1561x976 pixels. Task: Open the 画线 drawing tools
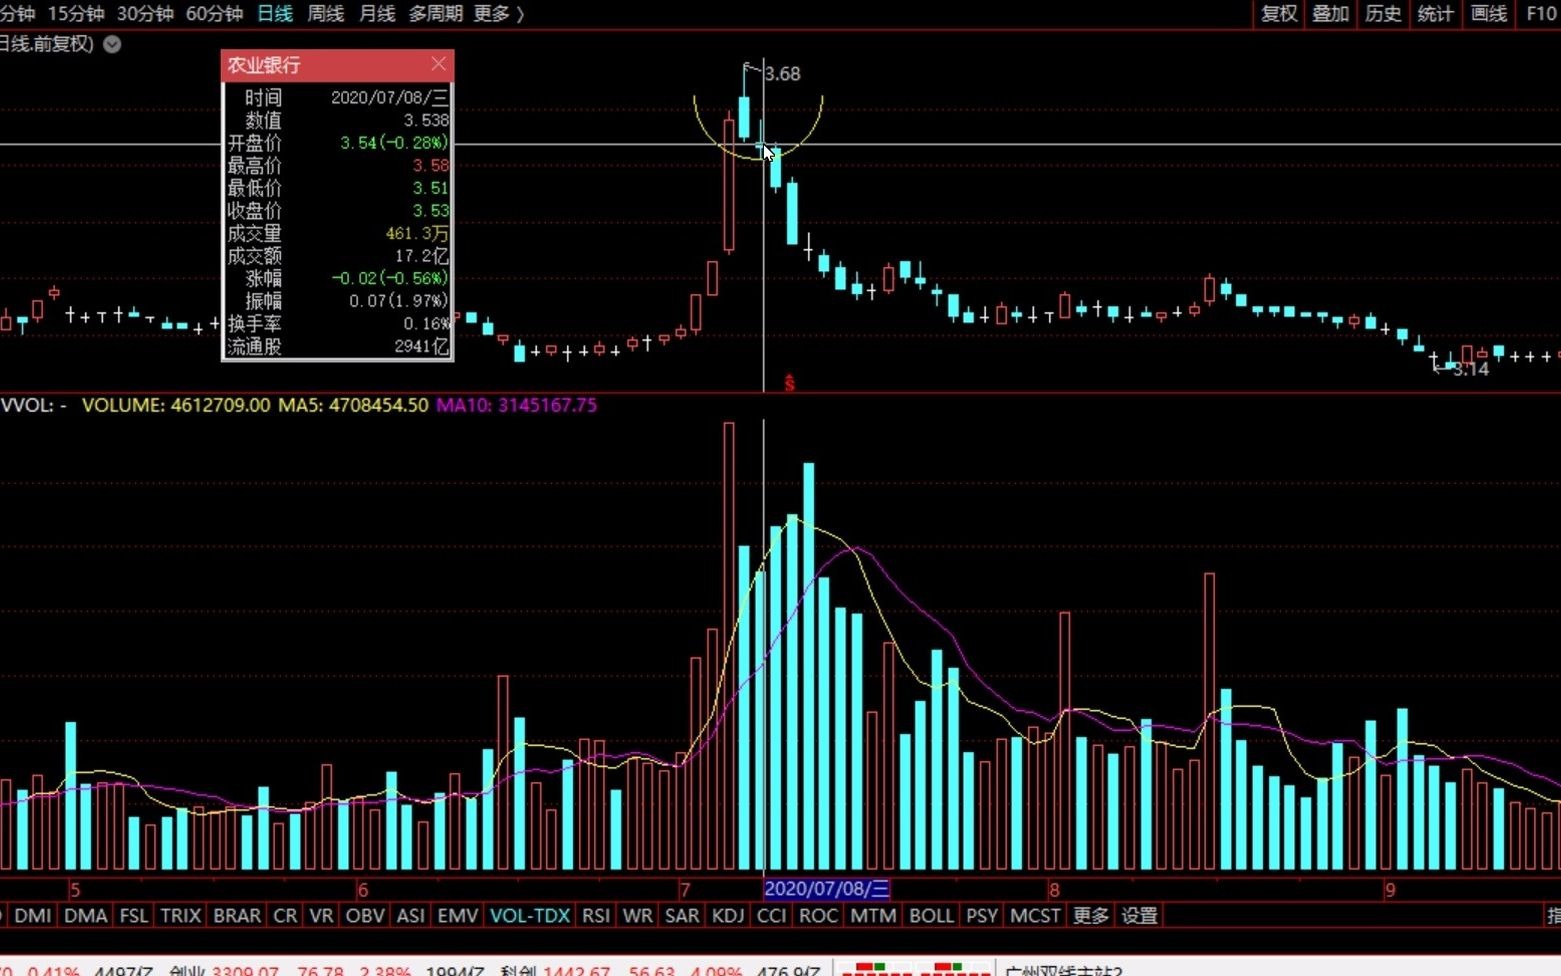1488,13
